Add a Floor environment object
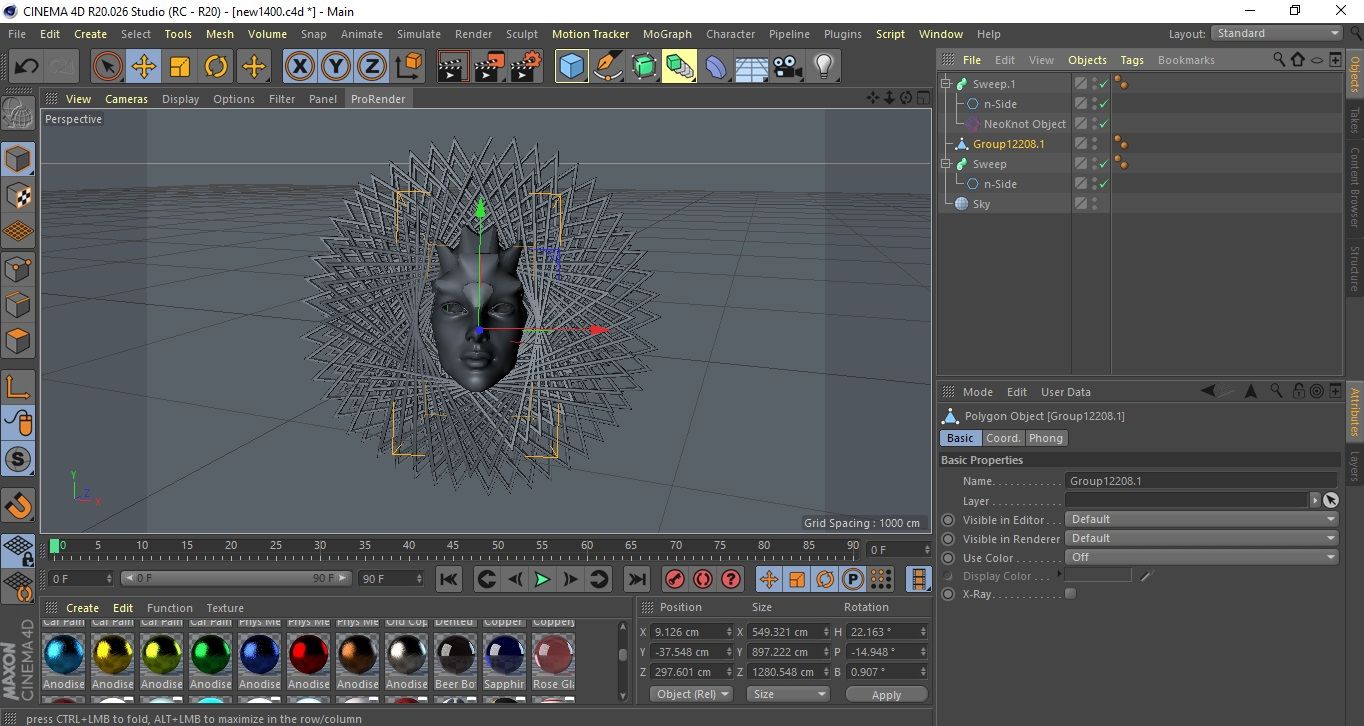 point(752,67)
